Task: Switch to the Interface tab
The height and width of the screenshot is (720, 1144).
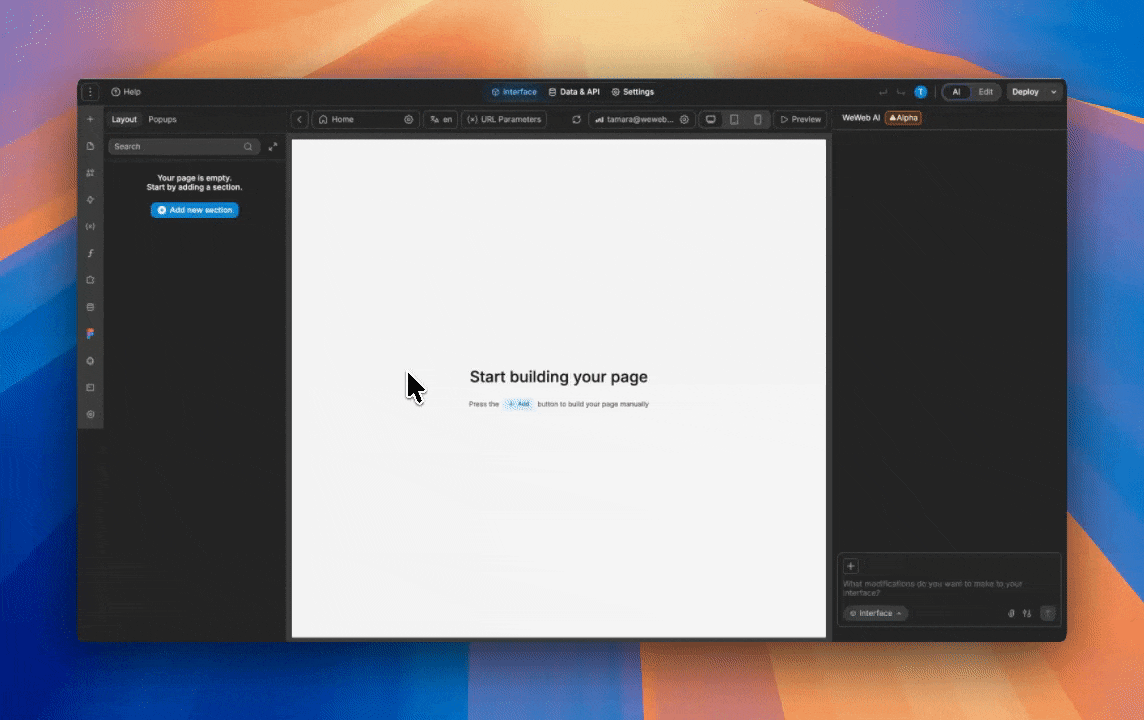Action: (514, 92)
